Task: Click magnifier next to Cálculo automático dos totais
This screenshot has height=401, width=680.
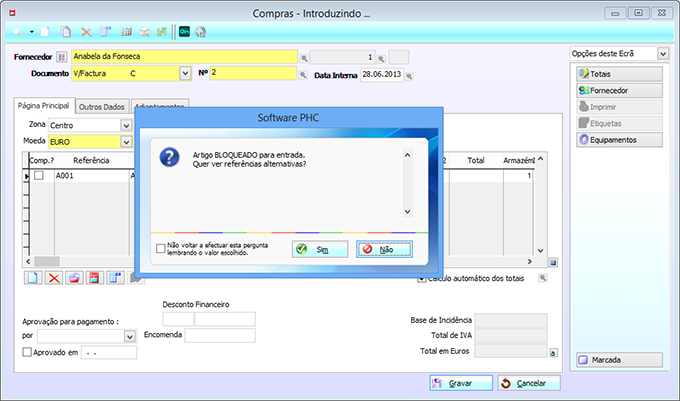Action: pos(543,278)
